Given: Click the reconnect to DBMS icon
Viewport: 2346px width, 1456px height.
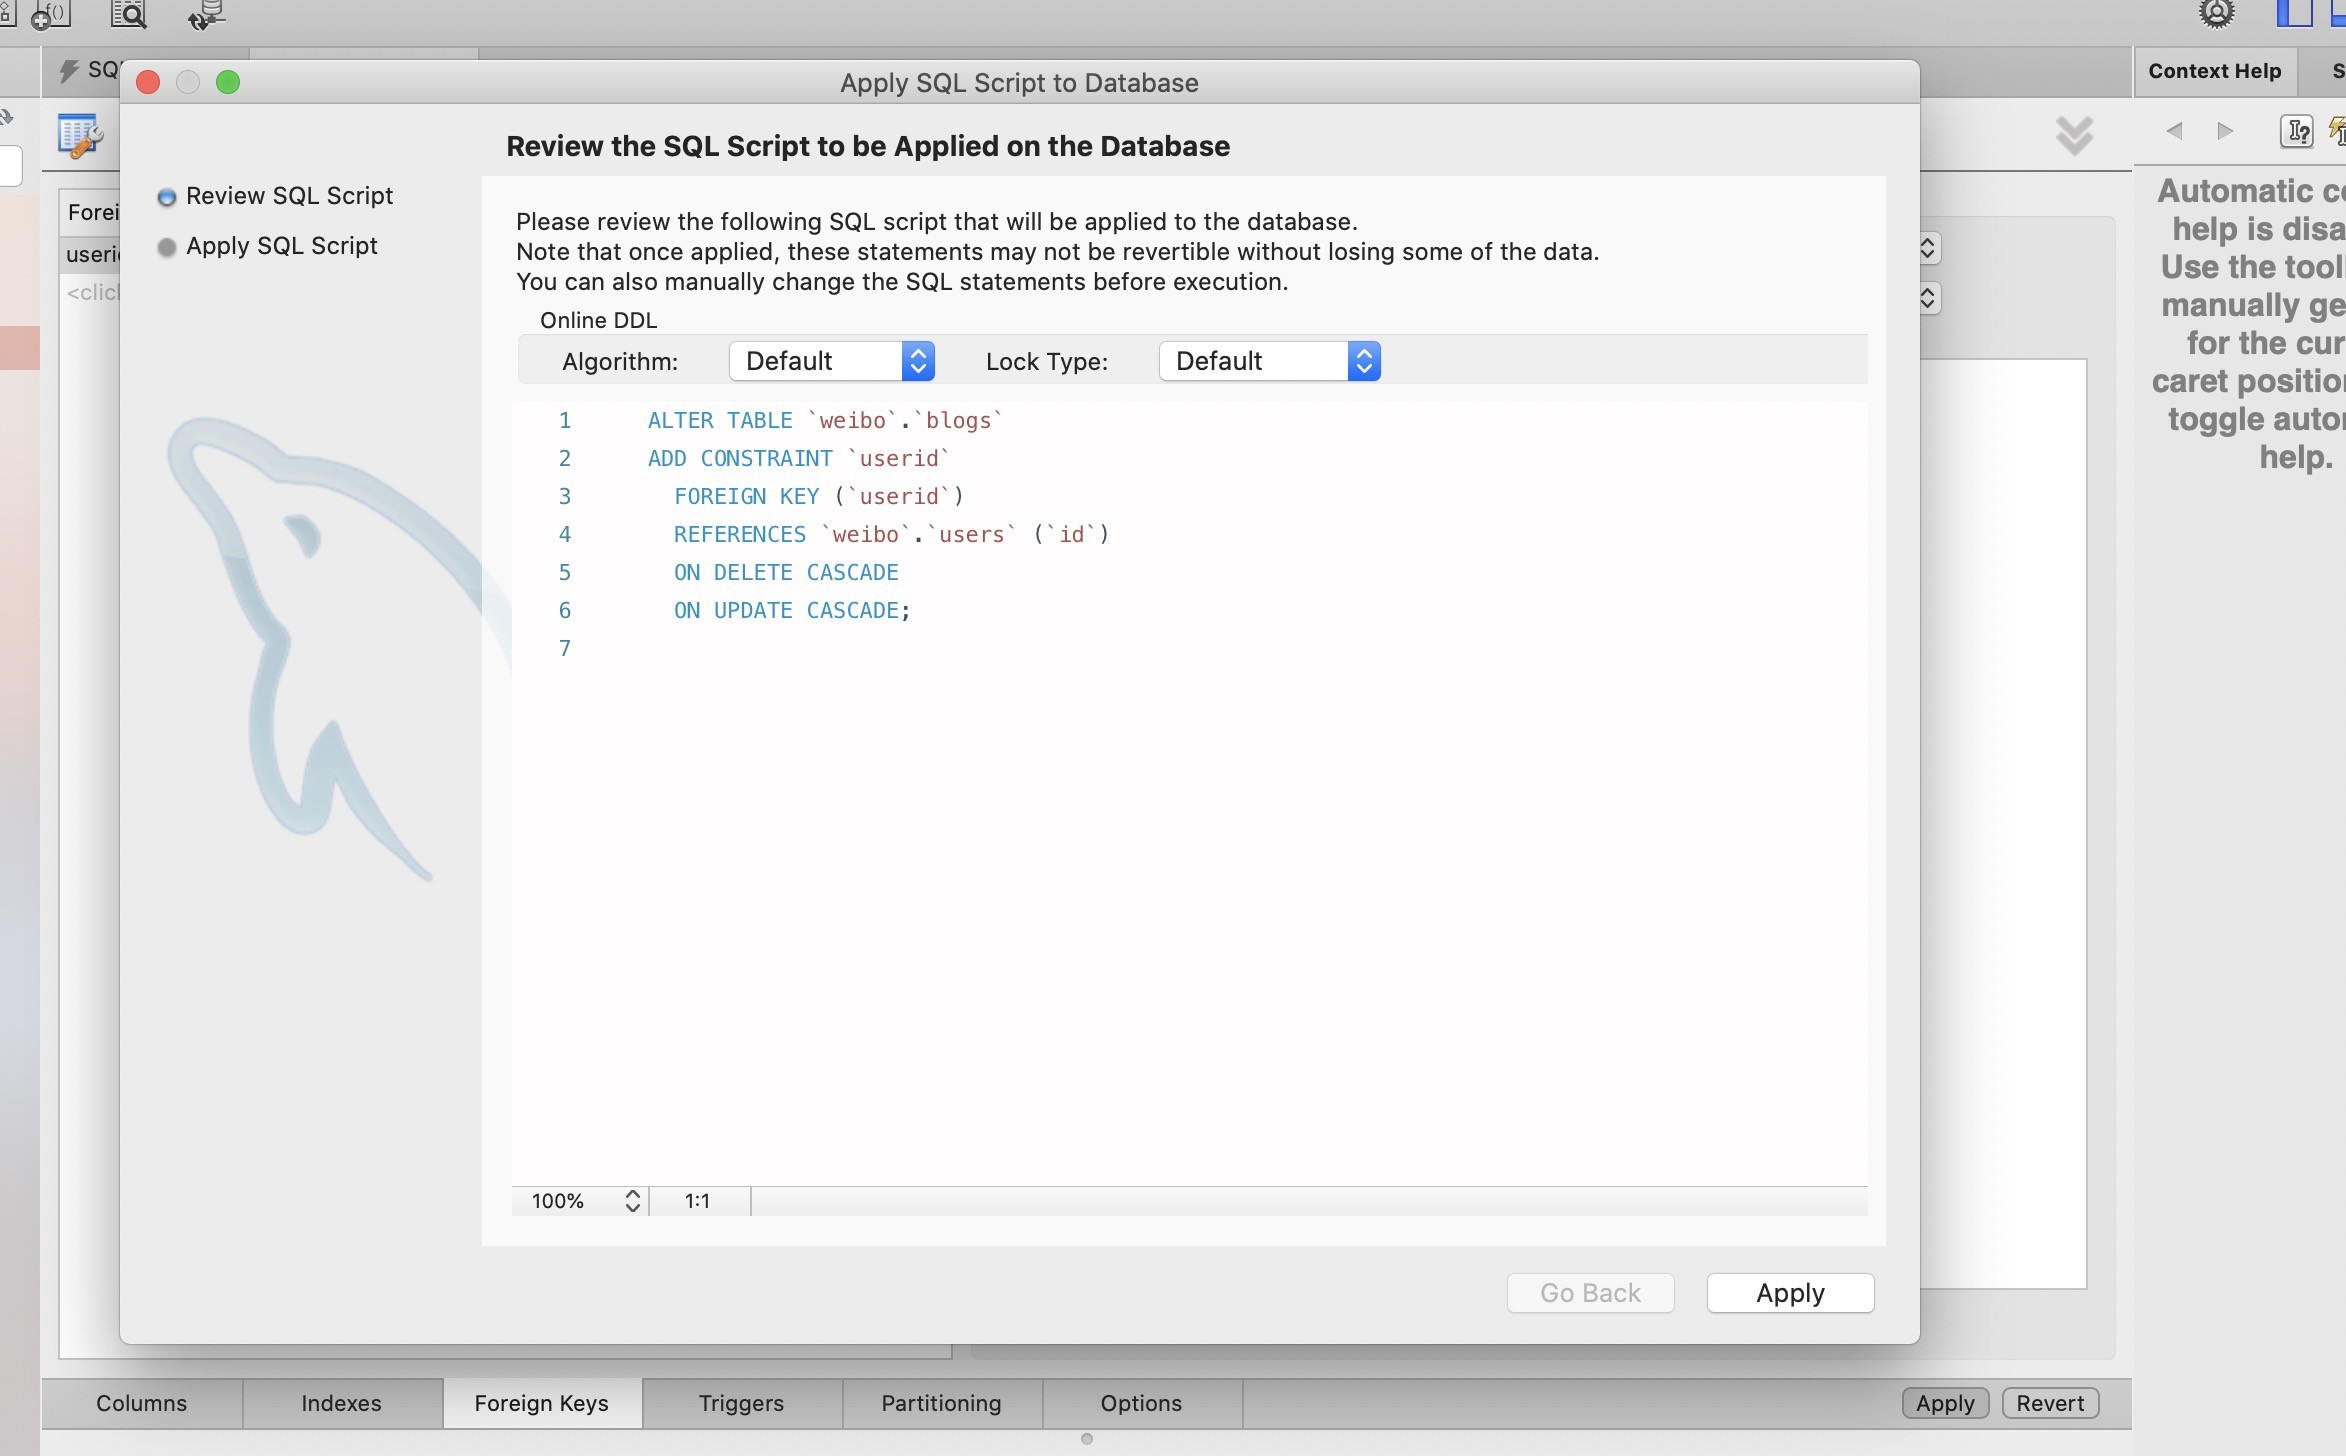Looking at the screenshot, I should [x=206, y=15].
